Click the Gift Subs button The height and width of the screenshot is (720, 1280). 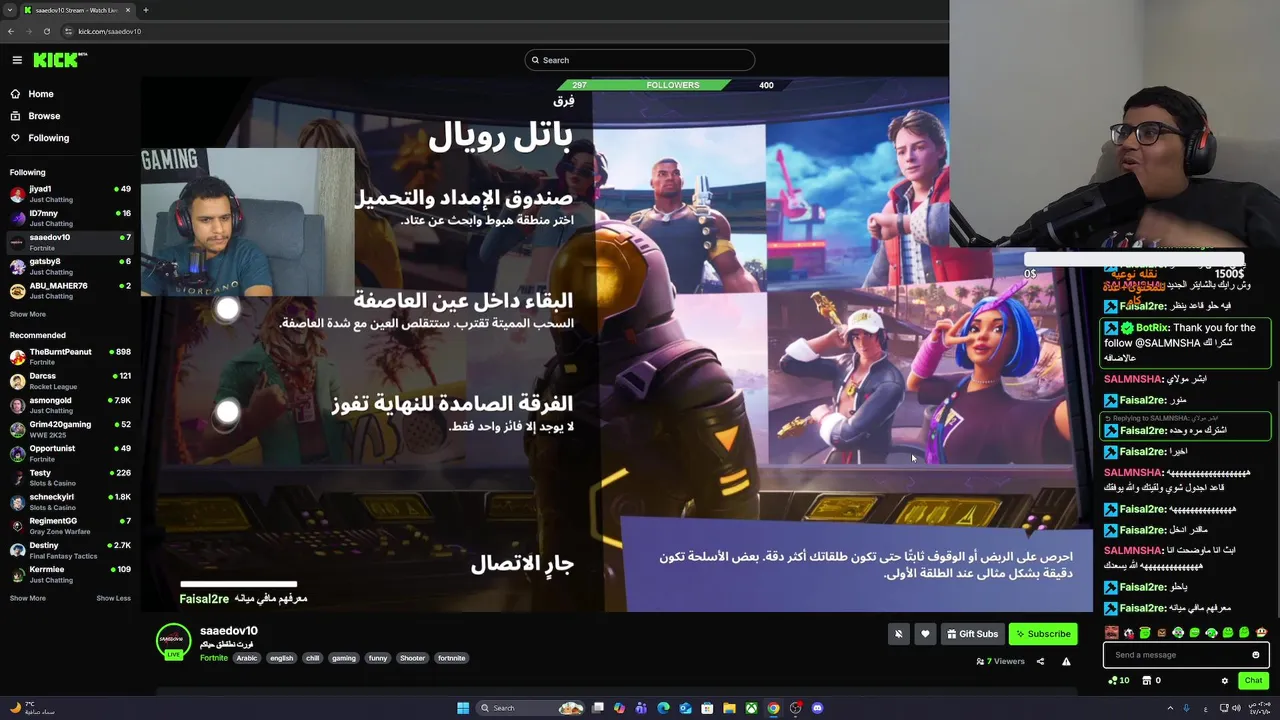[x=972, y=633]
